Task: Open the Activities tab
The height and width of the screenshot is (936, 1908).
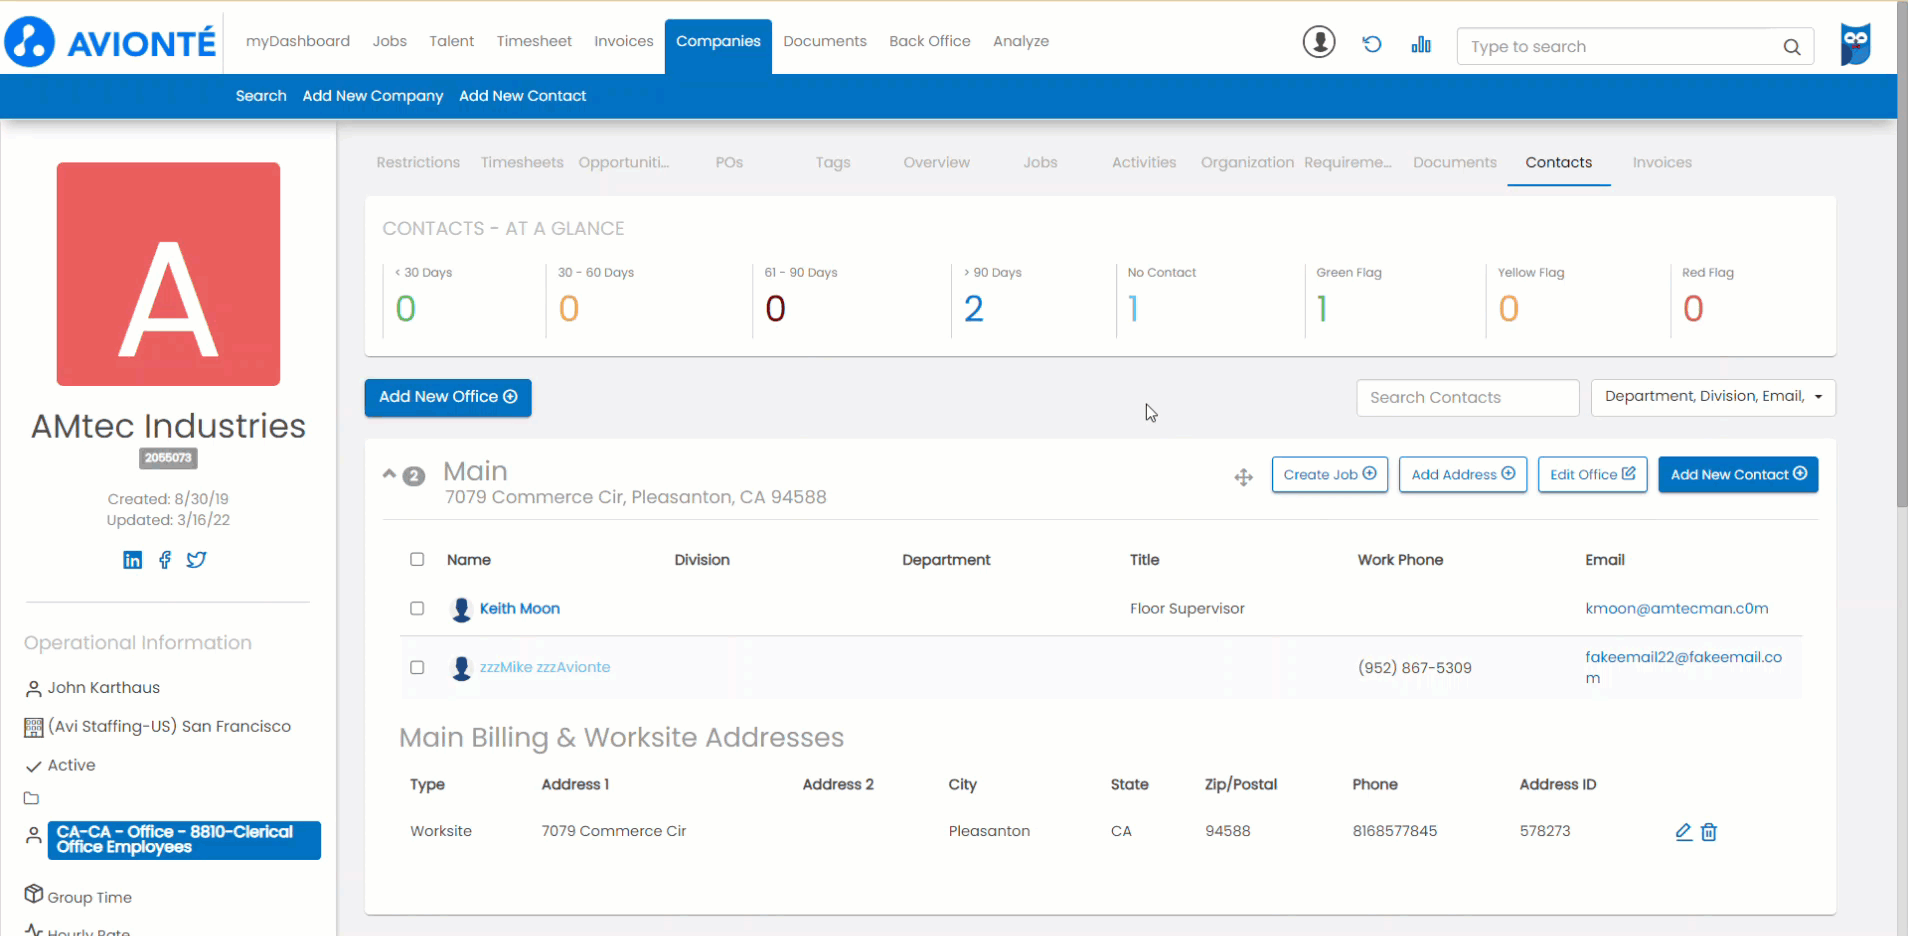Action: [x=1144, y=162]
